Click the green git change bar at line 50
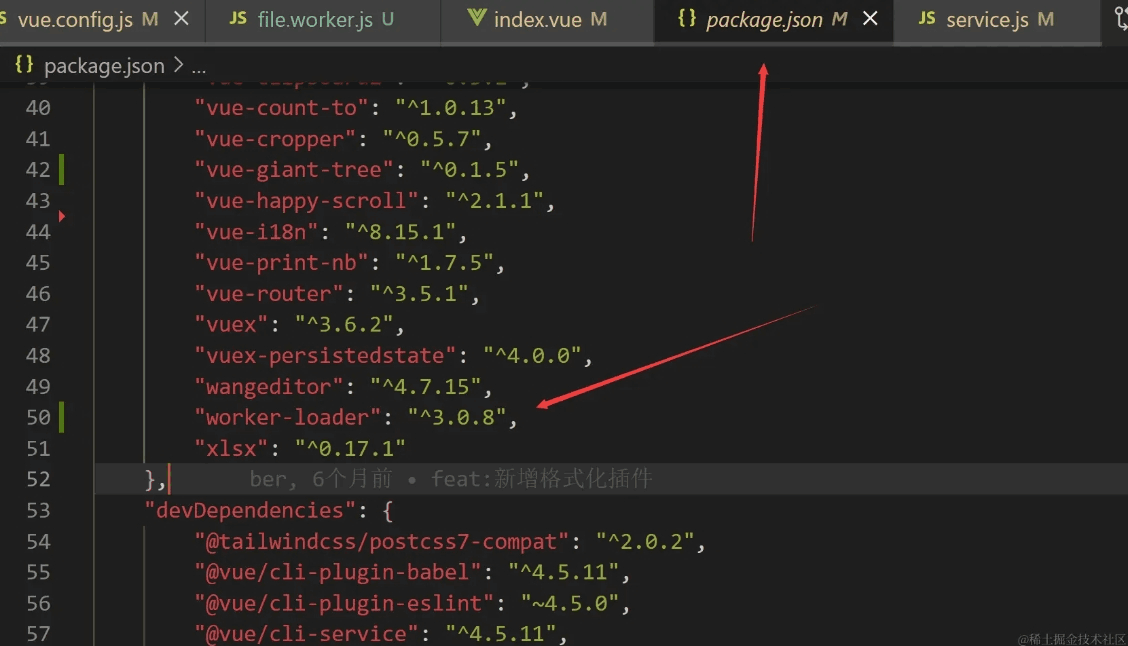The height and width of the screenshot is (646, 1128). pyautogui.click(x=62, y=417)
